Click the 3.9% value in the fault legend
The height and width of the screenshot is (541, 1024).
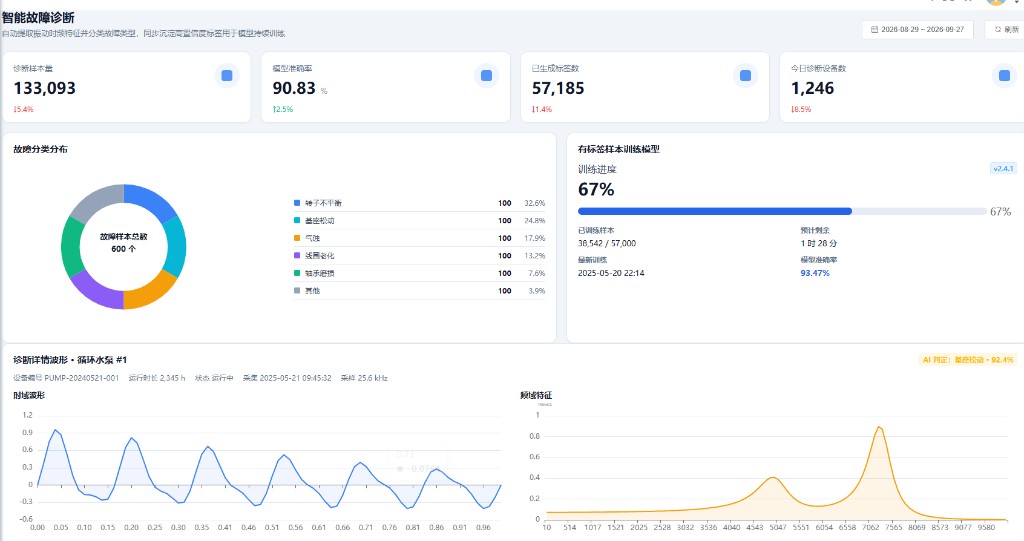pyautogui.click(x=536, y=291)
